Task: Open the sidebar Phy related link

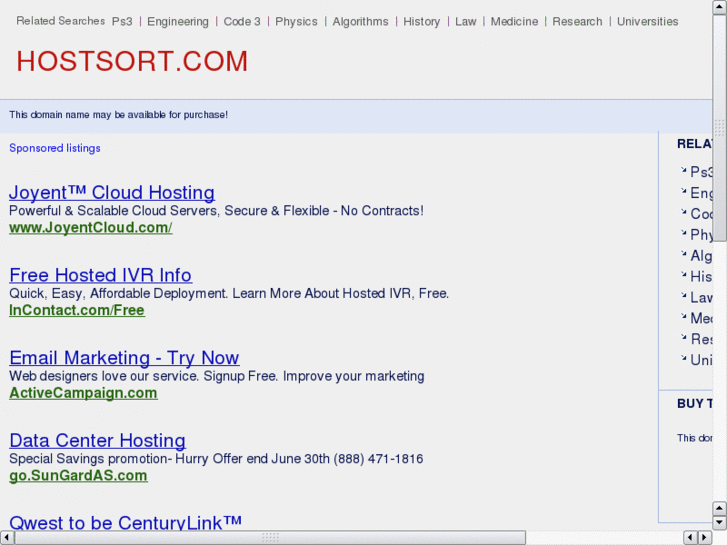Action: 701,235
